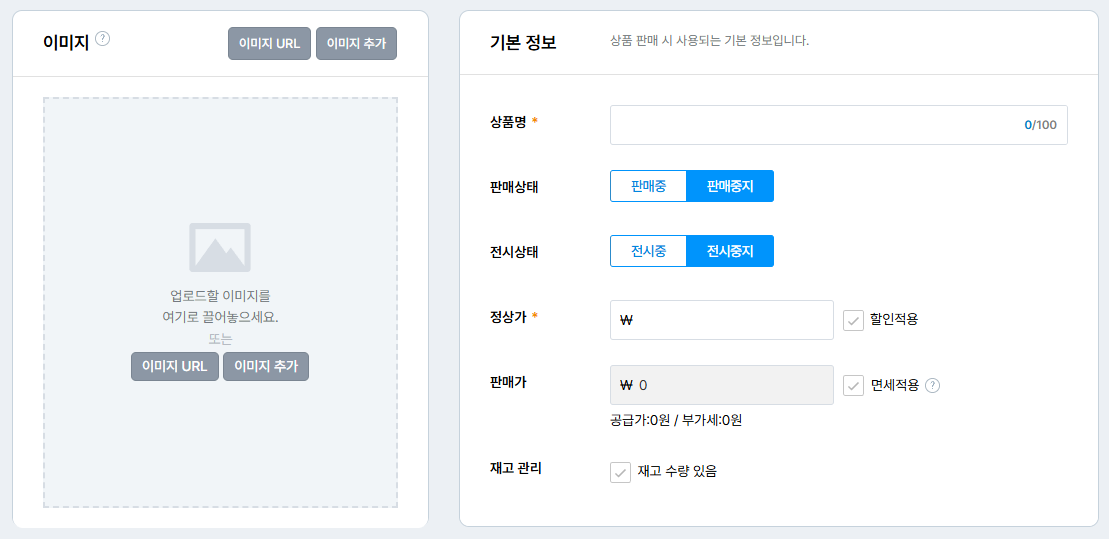The image size is (1109, 539).
Task: Click the picture placeholder icon in upload area
Action: tap(220, 247)
